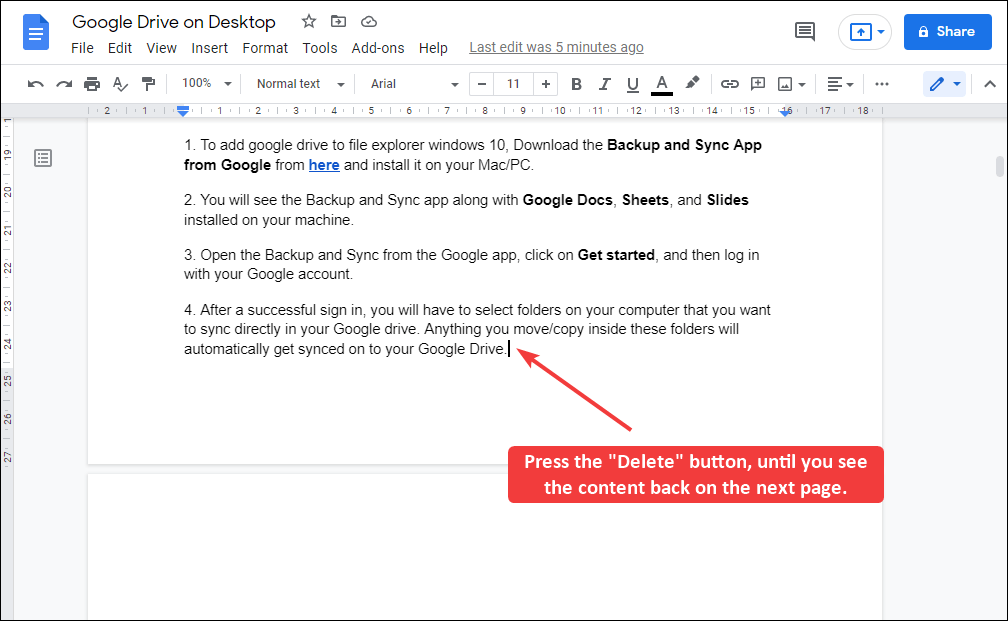This screenshot has width=1008, height=621.
Task: Add a comment
Action: pos(757,83)
